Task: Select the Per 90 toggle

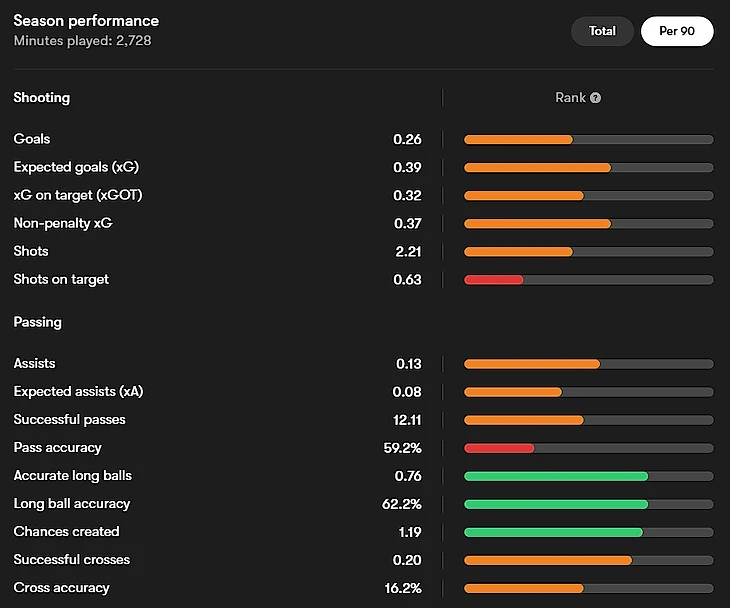Action: tap(677, 31)
